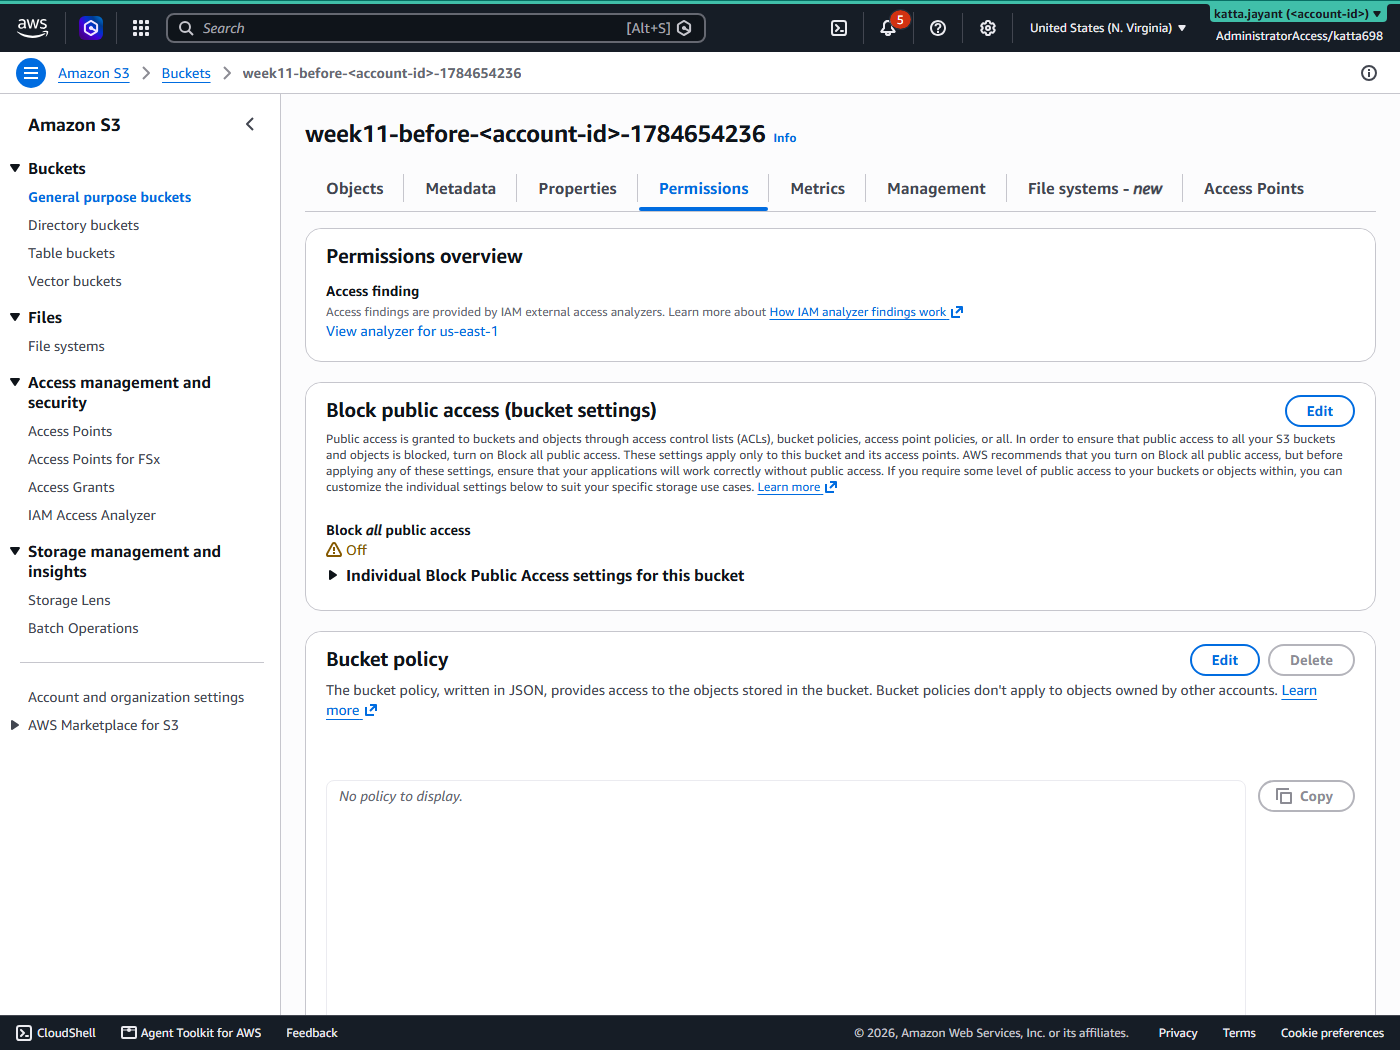Open Access Points sidebar link
The height and width of the screenshot is (1050, 1400).
coord(70,431)
